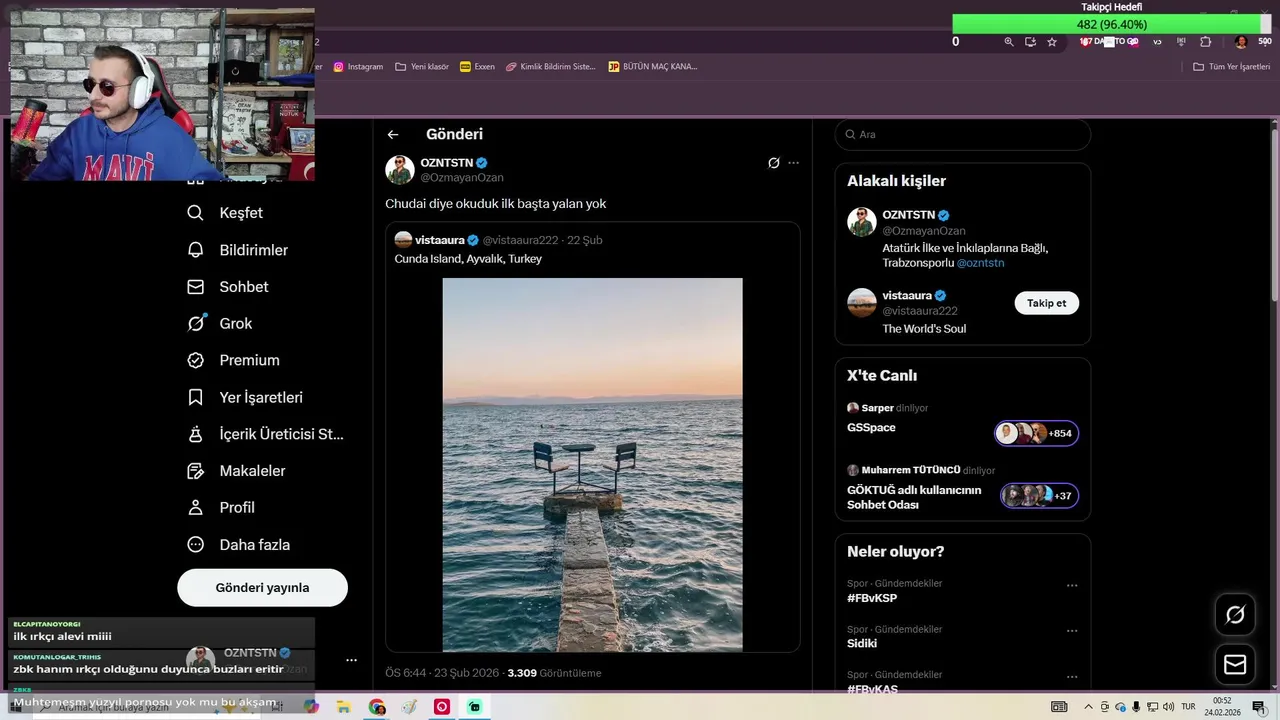Open the three-dot menu for #FBvKAS trend
Image resolution: width=1280 pixels, height=720 pixels.
point(1072,678)
